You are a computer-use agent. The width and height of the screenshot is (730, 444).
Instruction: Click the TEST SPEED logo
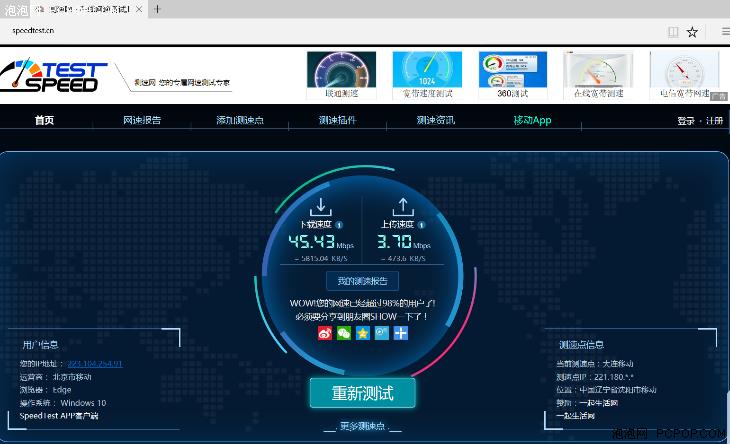tap(53, 75)
